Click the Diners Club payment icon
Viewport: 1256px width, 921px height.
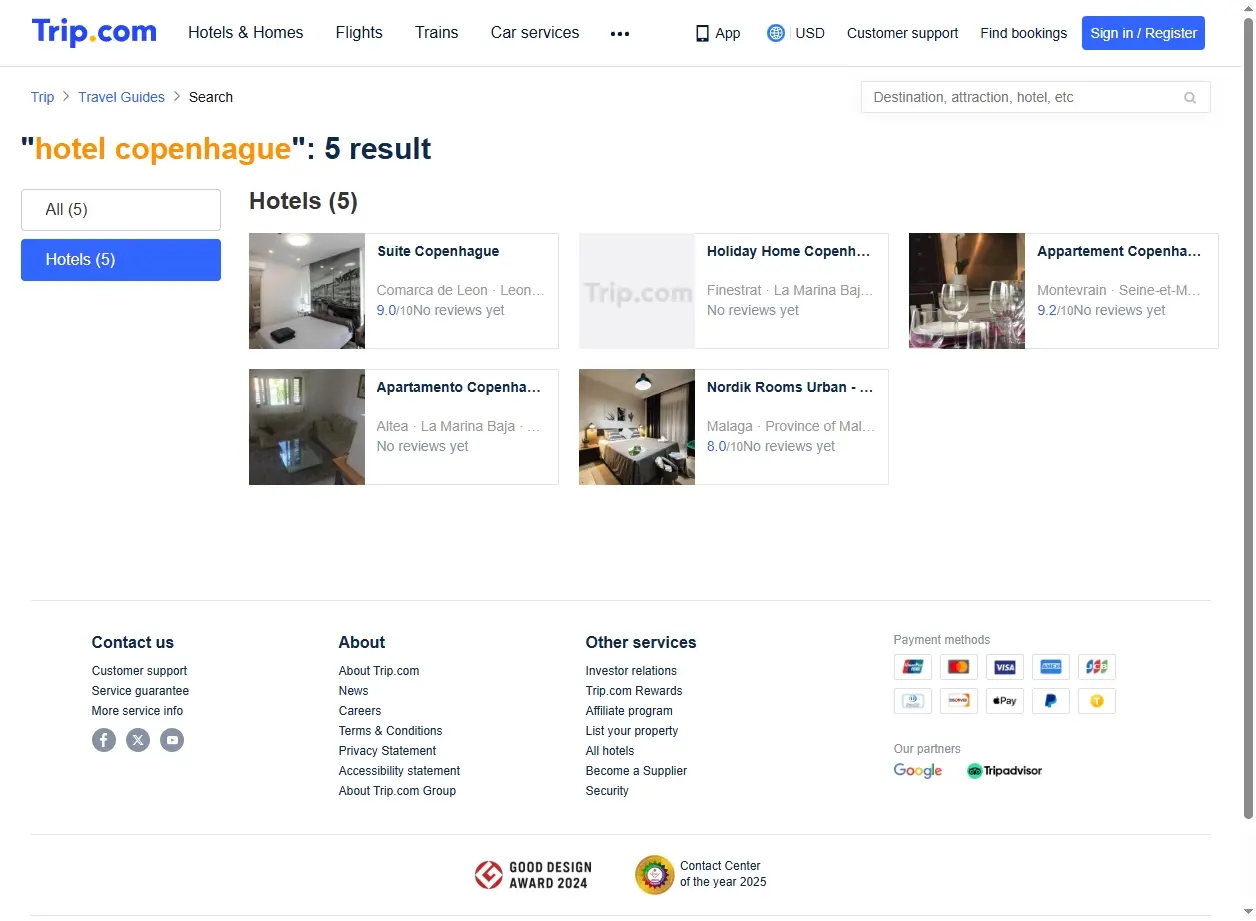913,701
